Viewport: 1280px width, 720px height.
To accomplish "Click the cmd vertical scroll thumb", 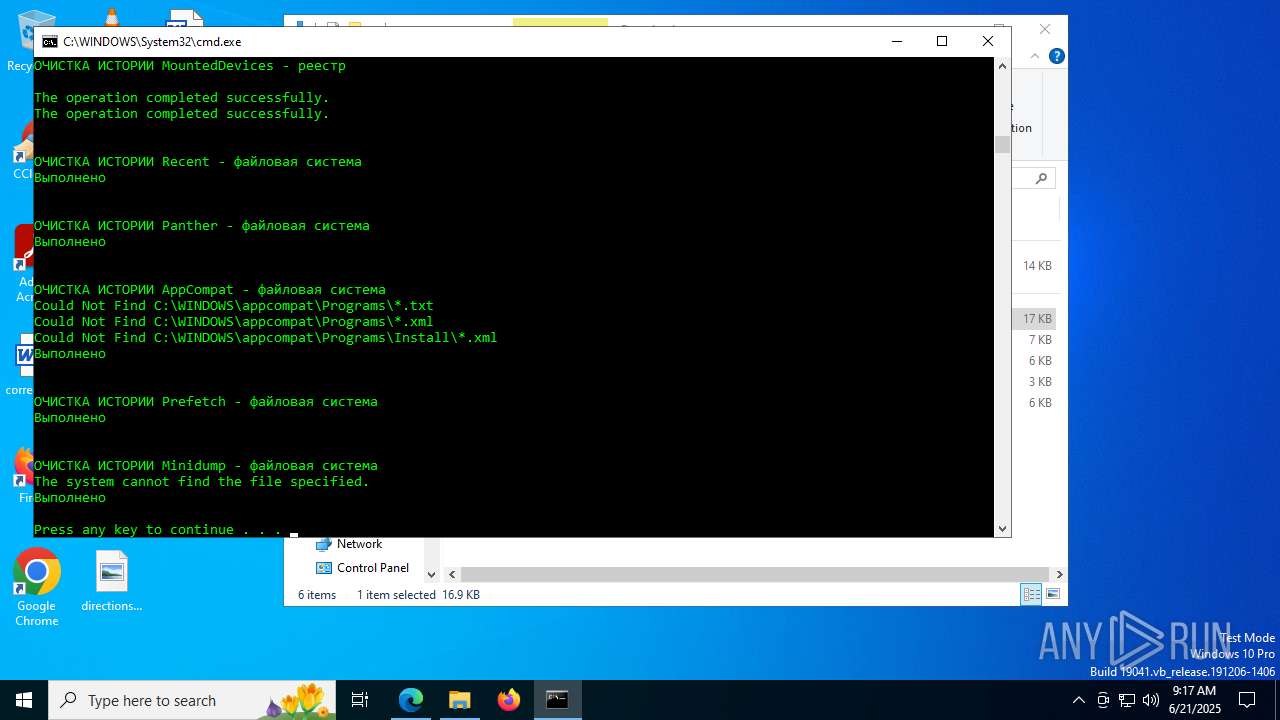I will (x=1002, y=144).
